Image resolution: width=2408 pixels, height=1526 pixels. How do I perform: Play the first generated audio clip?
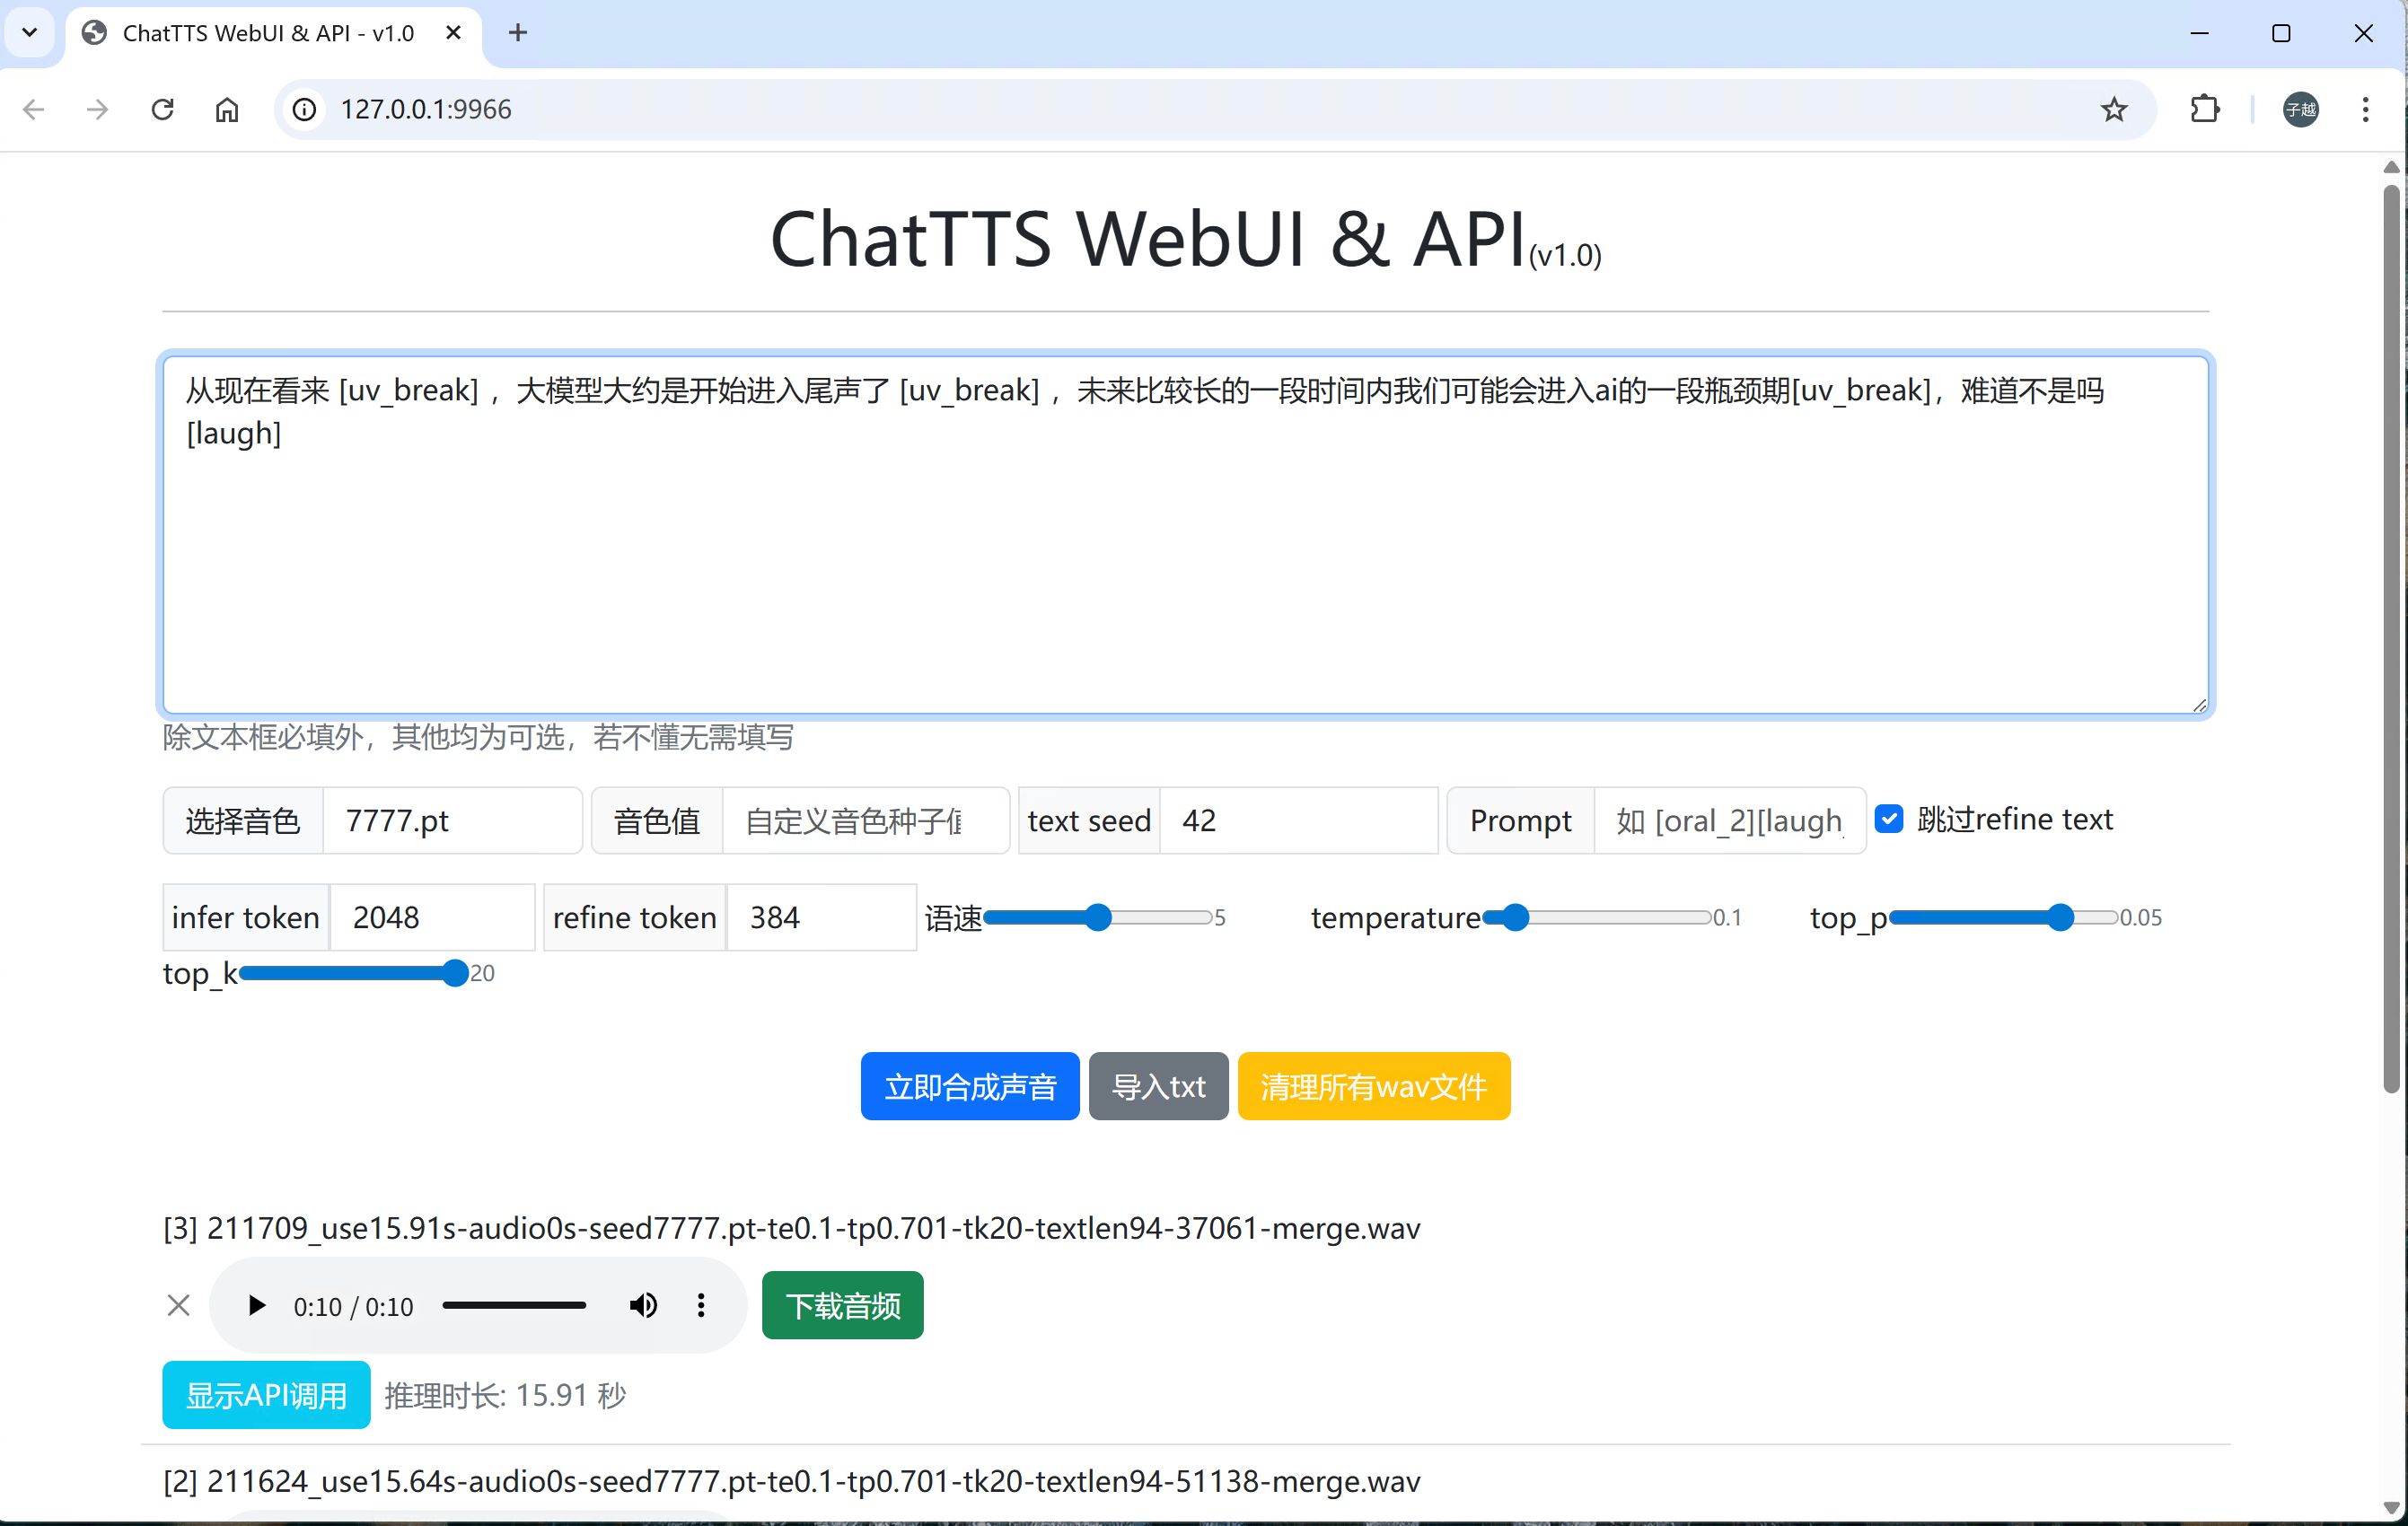pyautogui.click(x=256, y=1306)
